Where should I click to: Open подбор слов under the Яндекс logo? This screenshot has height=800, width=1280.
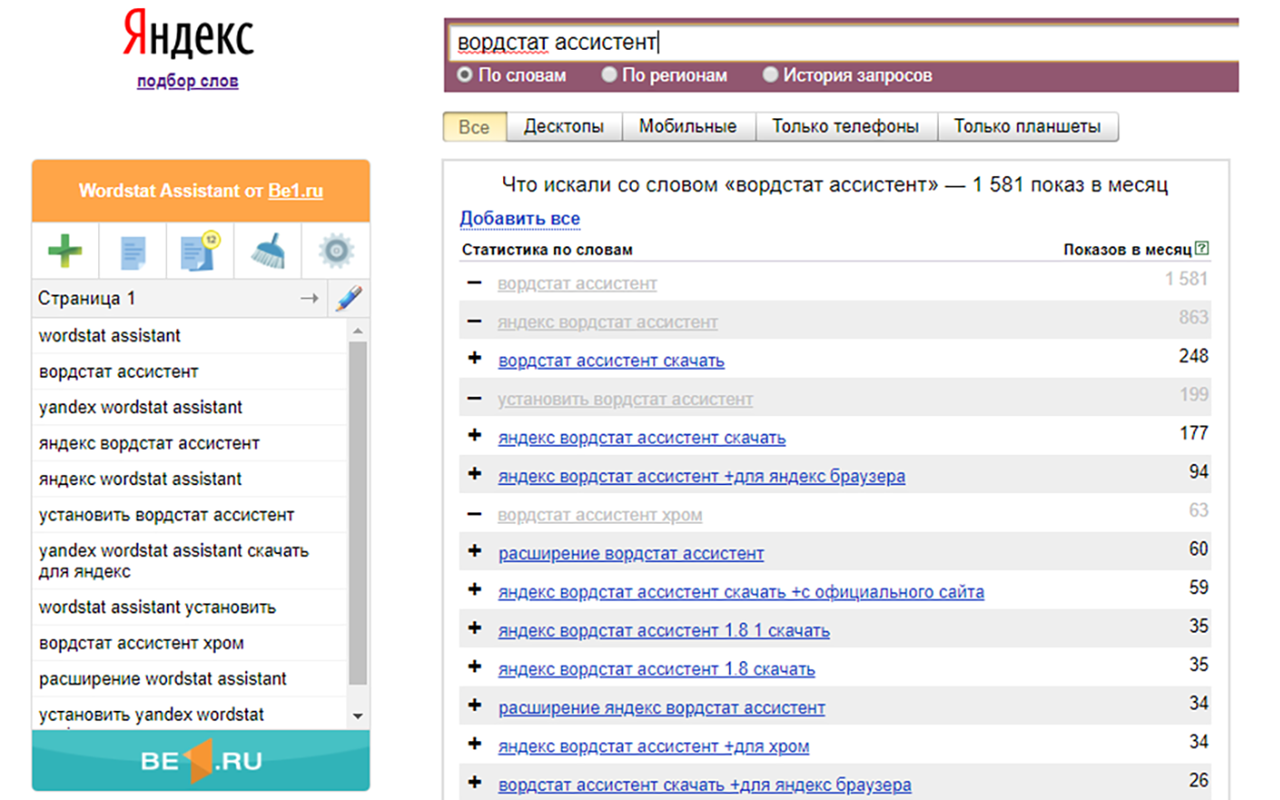click(x=187, y=81)
